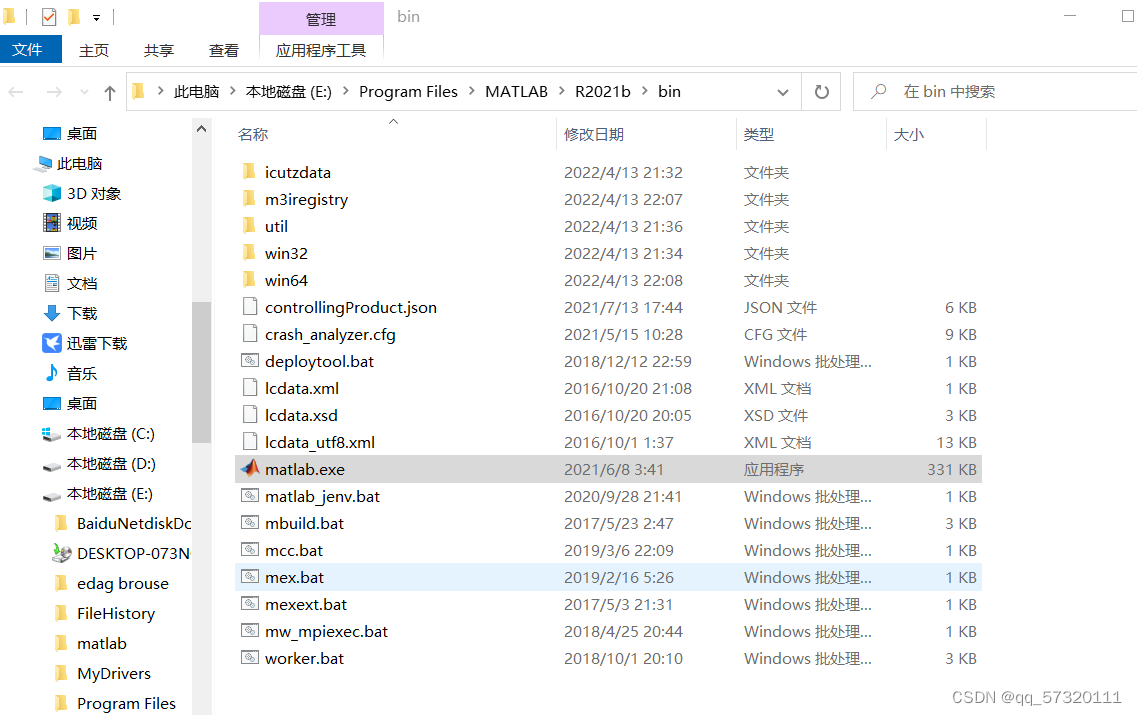Screen dimensions: 1137x715
Task: Click the sidebar scroll up arrow
Action: tap(202, 129)
